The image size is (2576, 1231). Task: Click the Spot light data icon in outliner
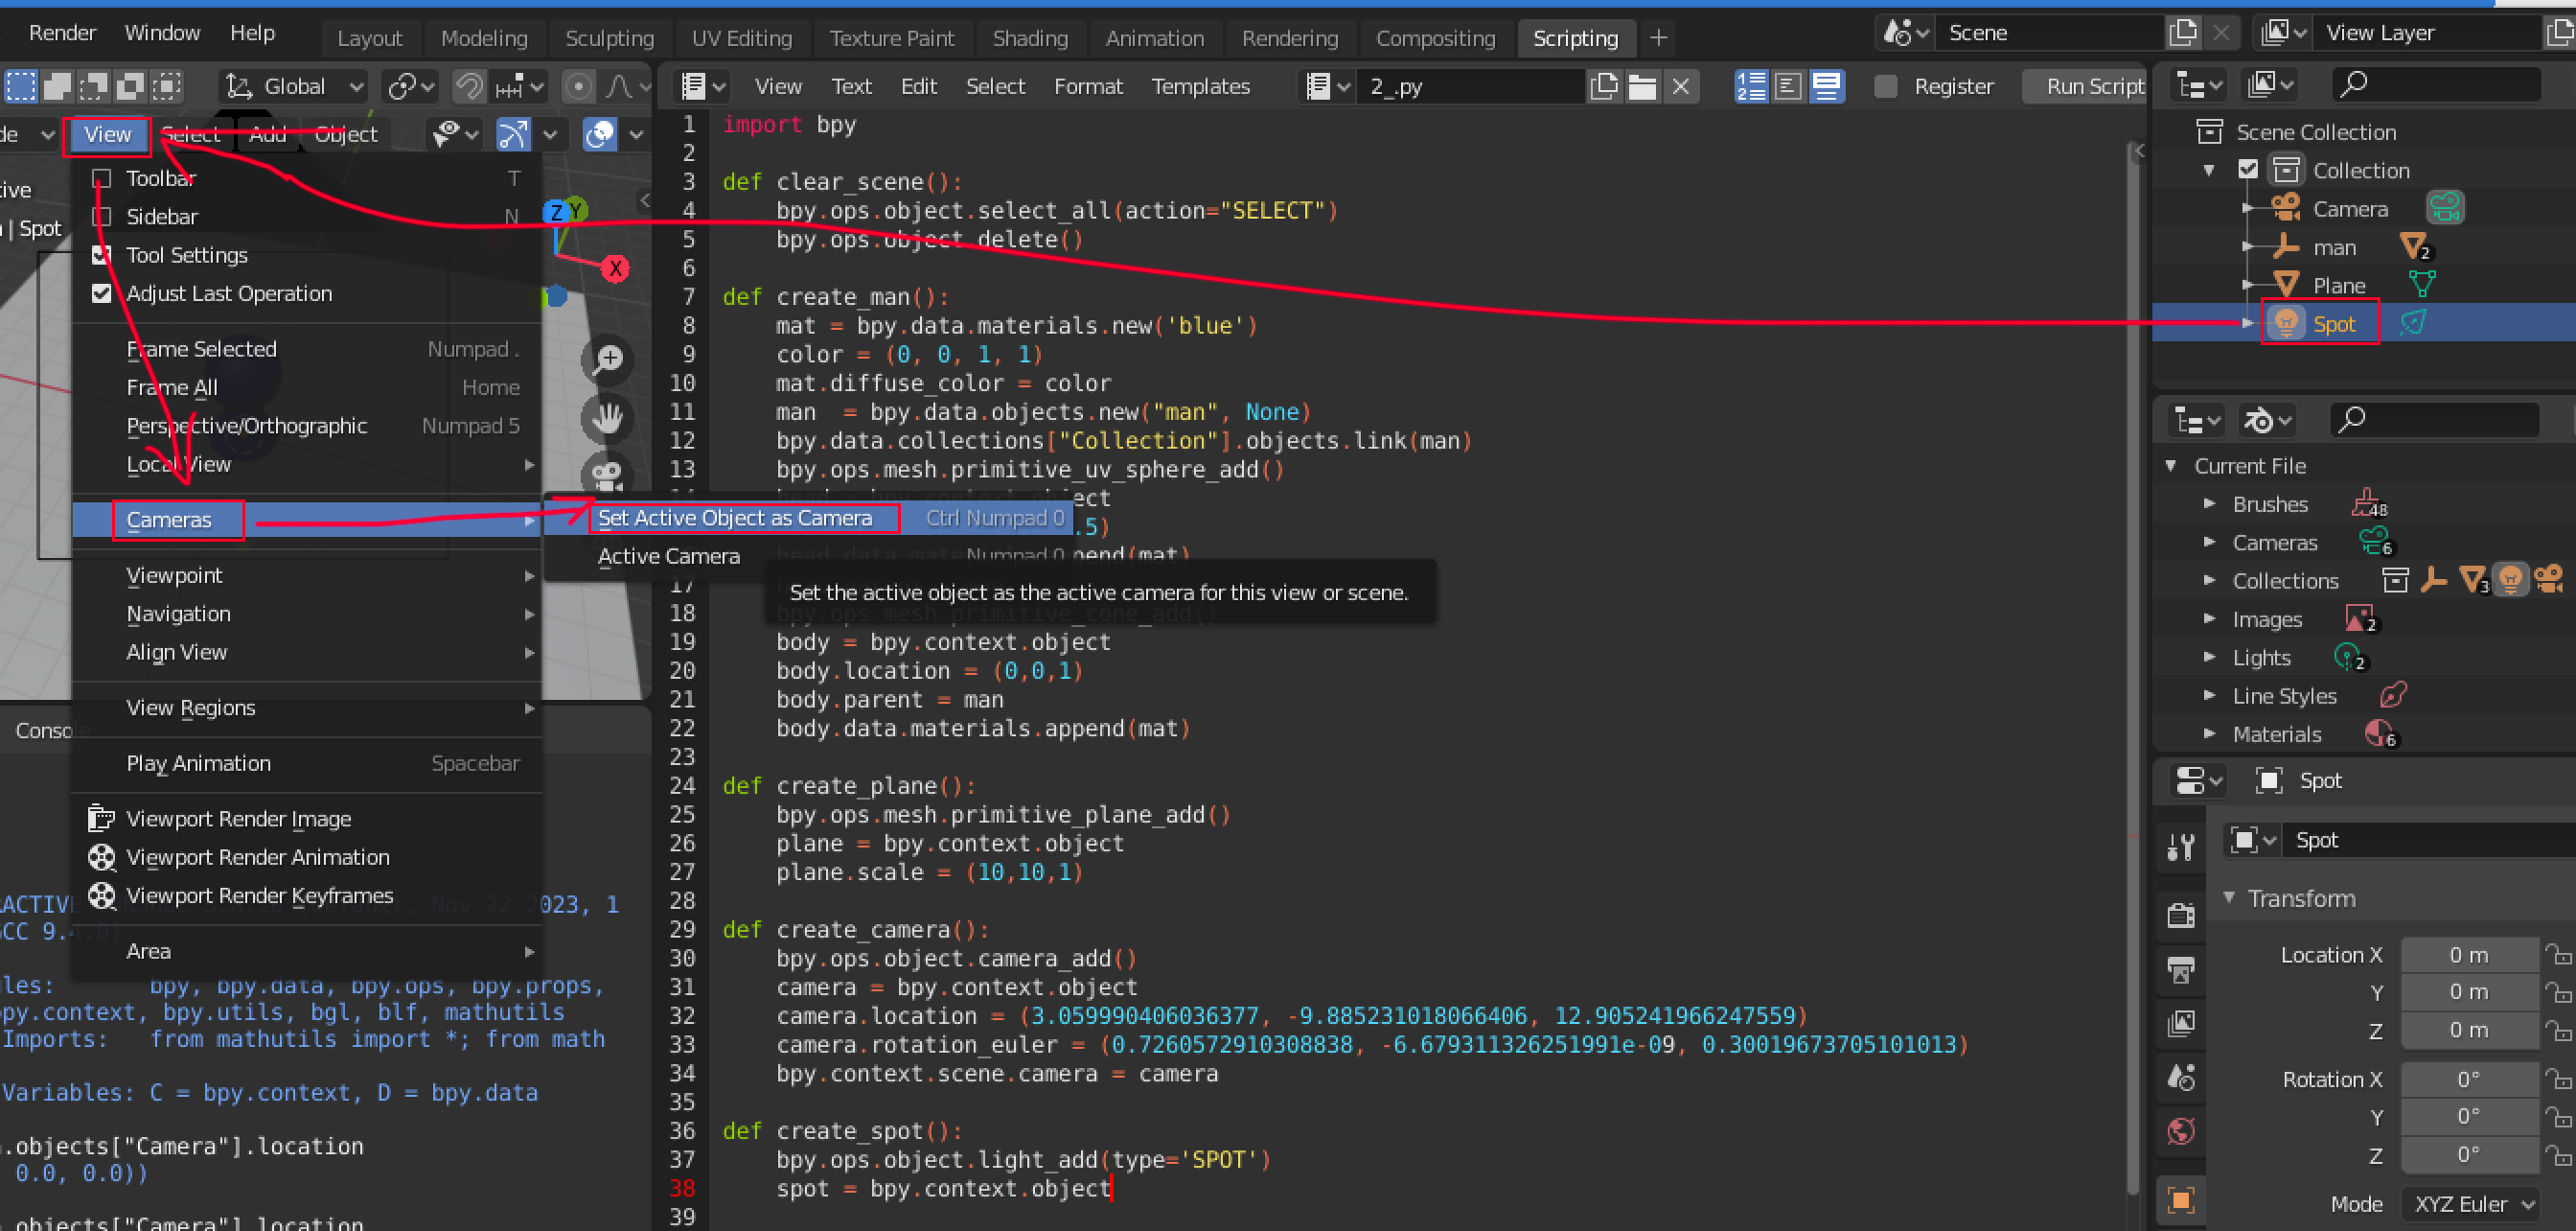click(x=2413, y=323)
